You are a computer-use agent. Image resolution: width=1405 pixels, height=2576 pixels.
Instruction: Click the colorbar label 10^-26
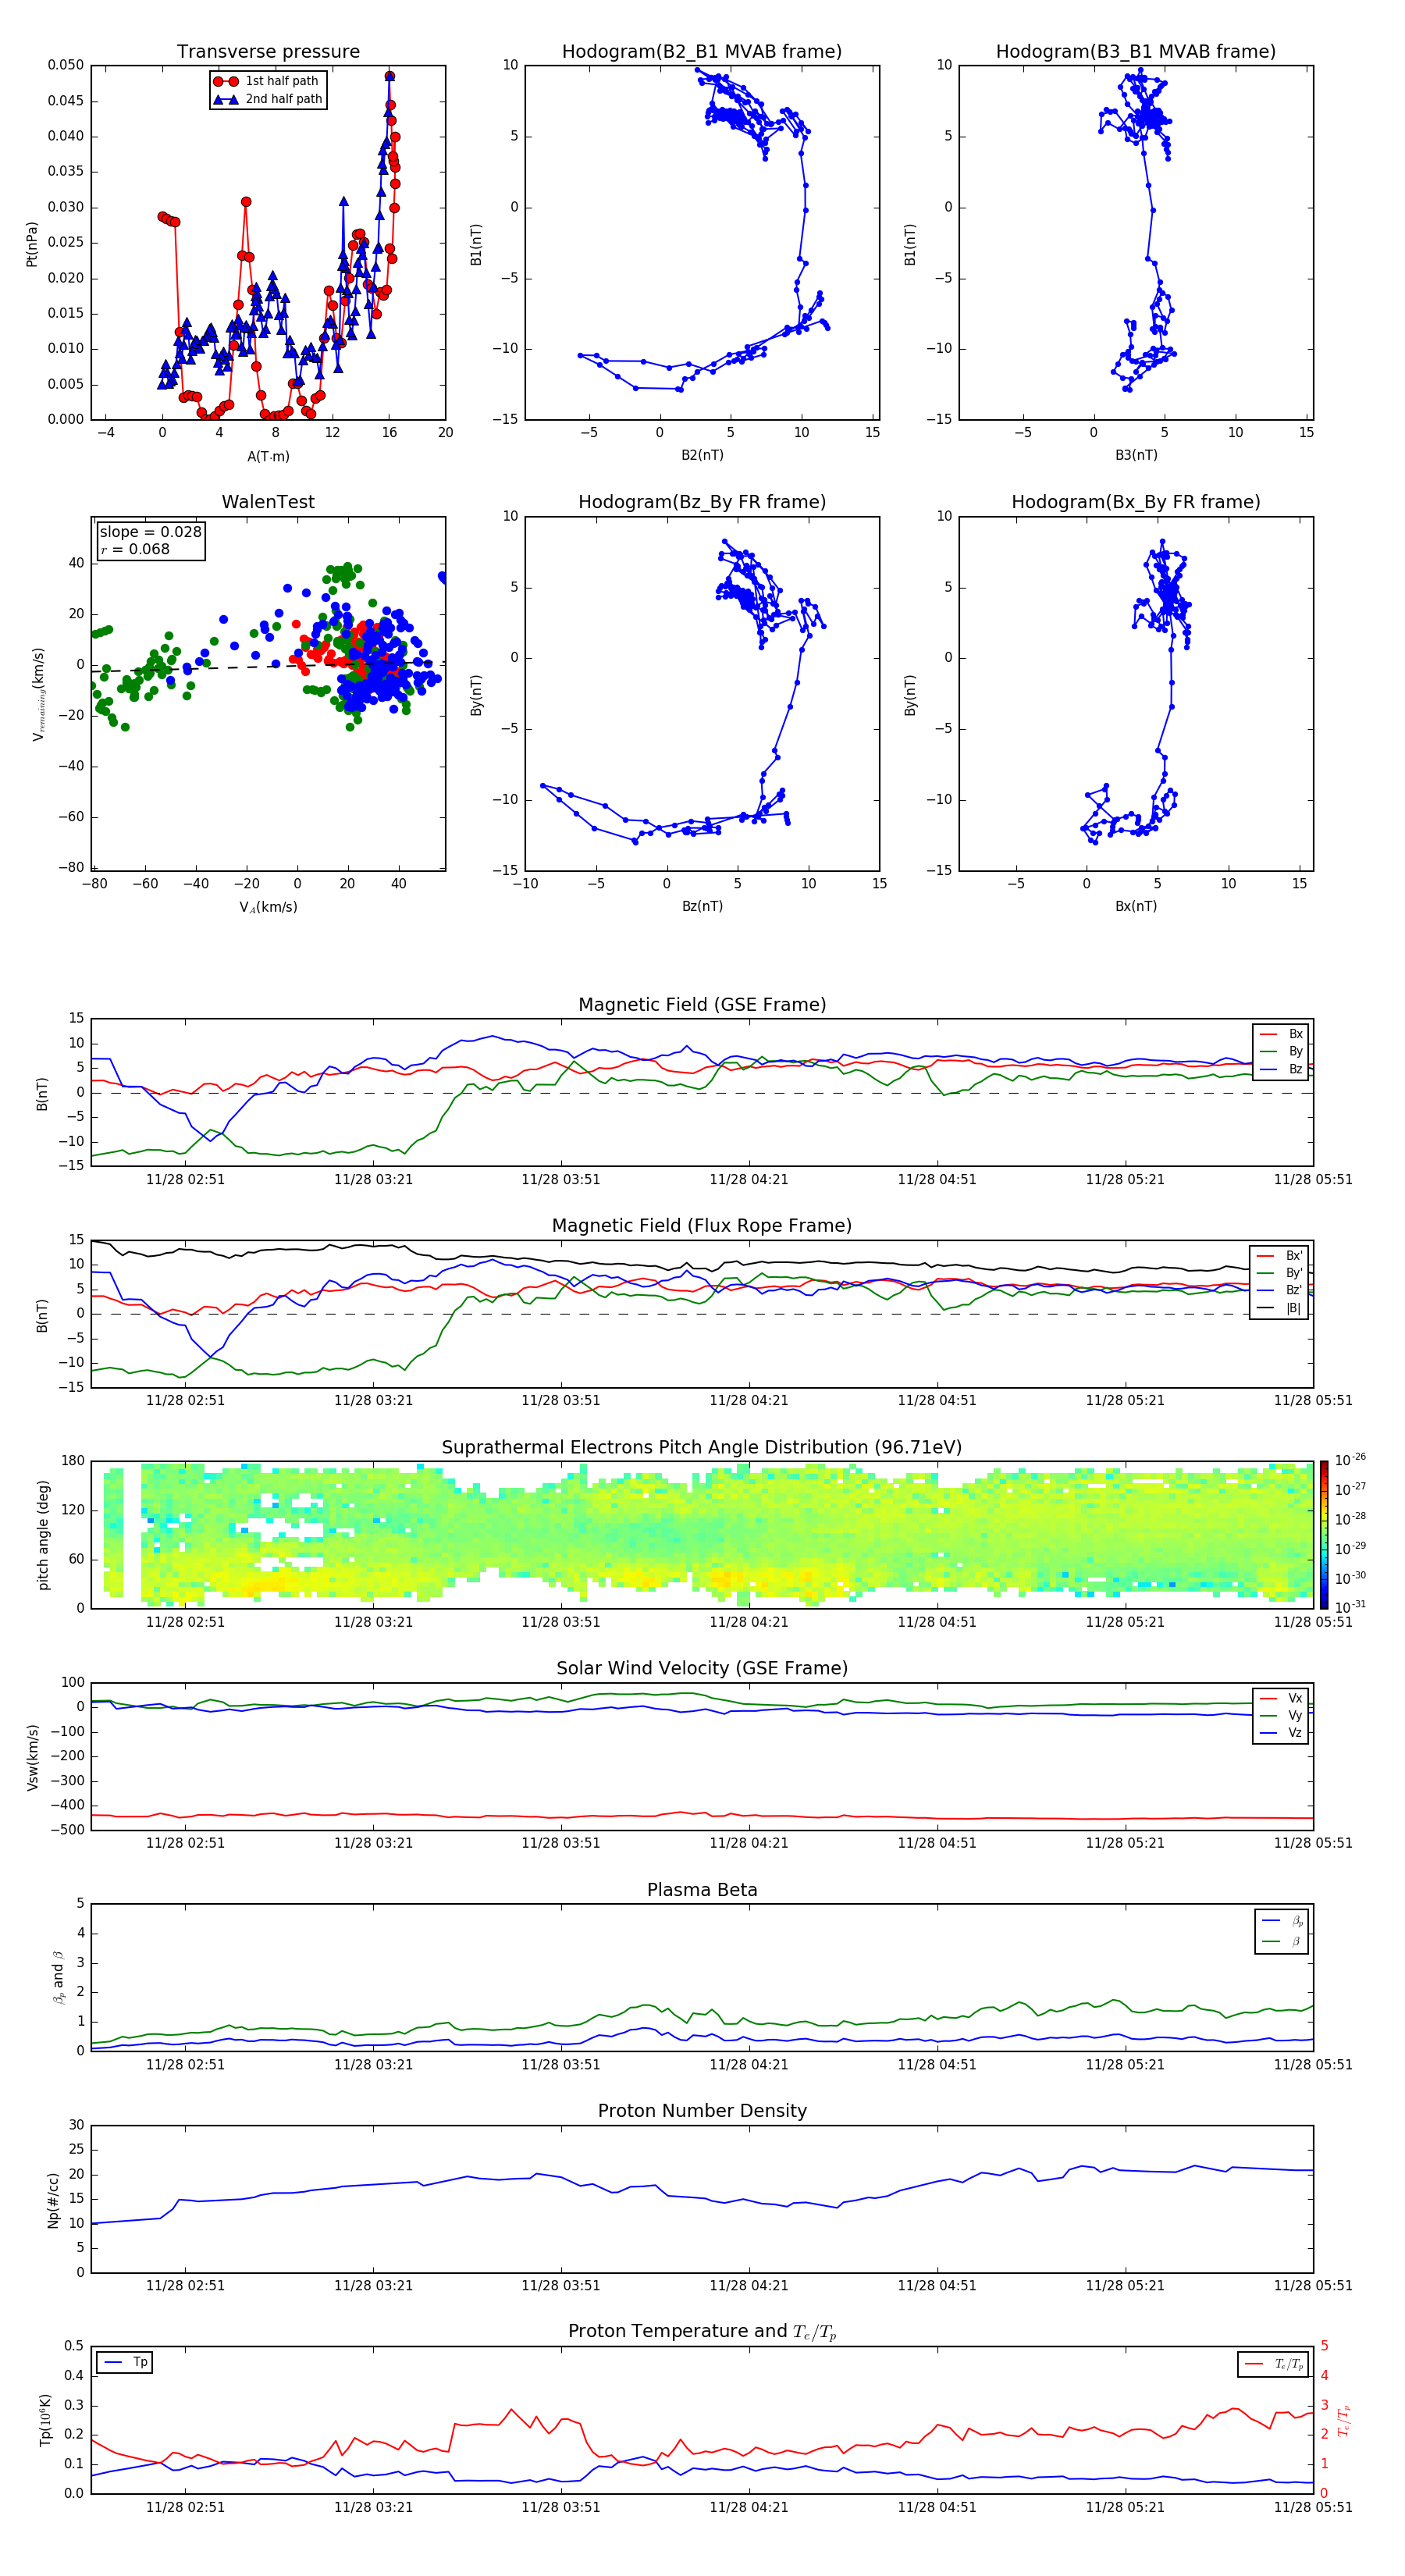pos(1350,1460)
